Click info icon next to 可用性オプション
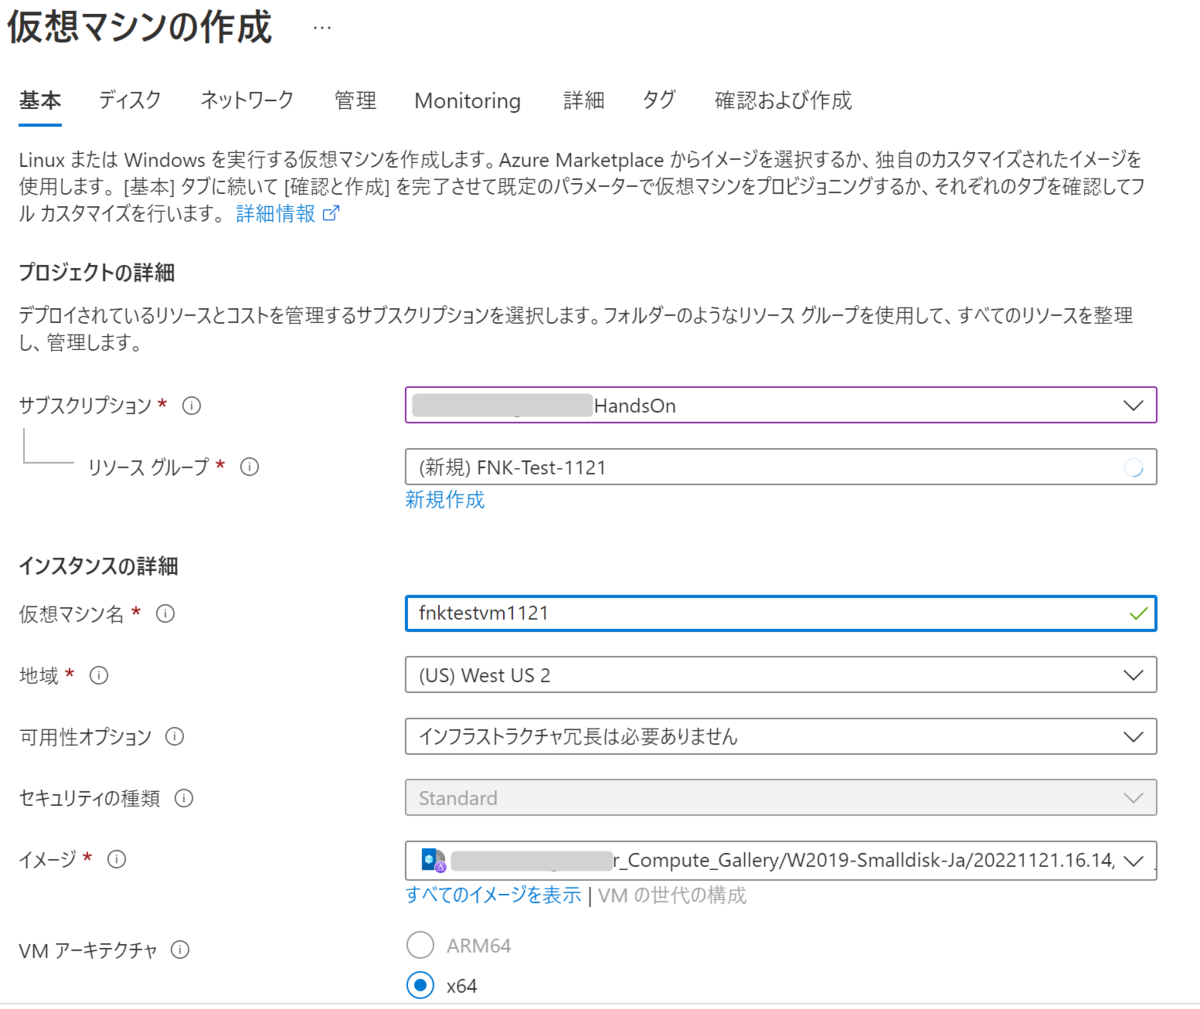The width and height of the screenshot is (1200, 1009). pyautogui.click(x=175, y=737)
